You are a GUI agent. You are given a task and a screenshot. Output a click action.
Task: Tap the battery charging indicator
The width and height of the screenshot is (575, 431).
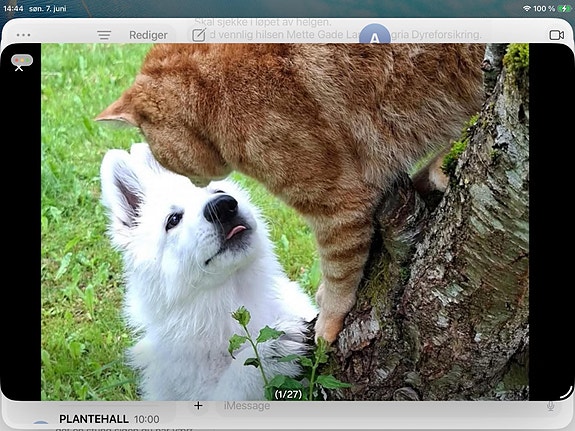(x=564, y=8)
